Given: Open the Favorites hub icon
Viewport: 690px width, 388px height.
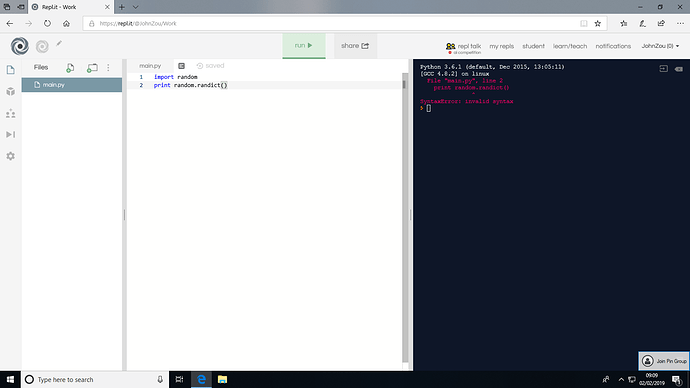Looking at the screenshot, I should (x=624, y=23).
